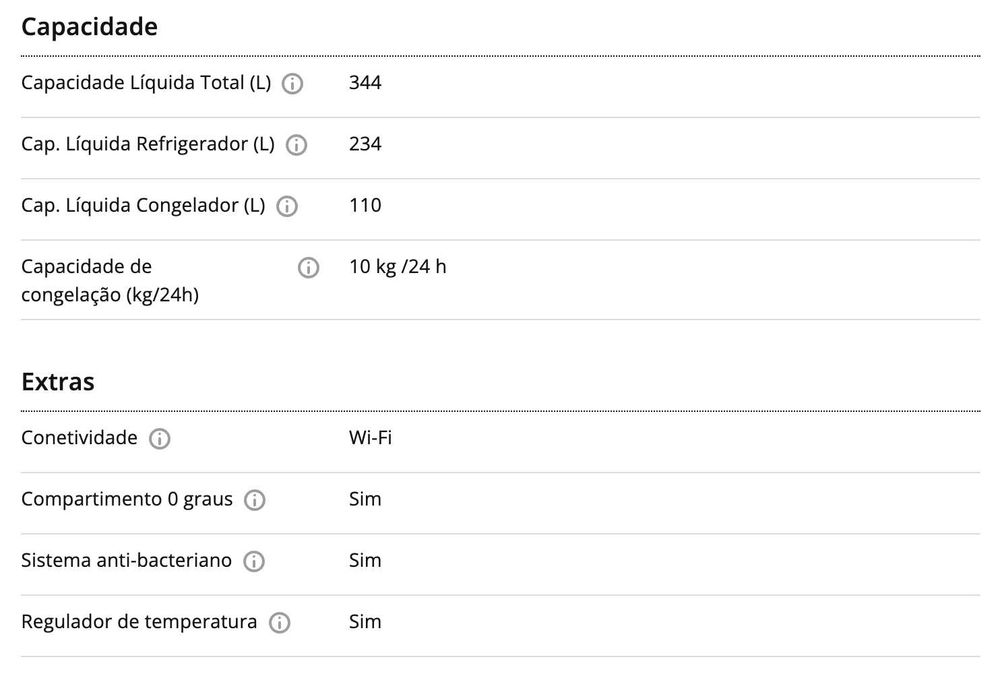Click info icon for Capacidade de congelação

tap(308, 267)
